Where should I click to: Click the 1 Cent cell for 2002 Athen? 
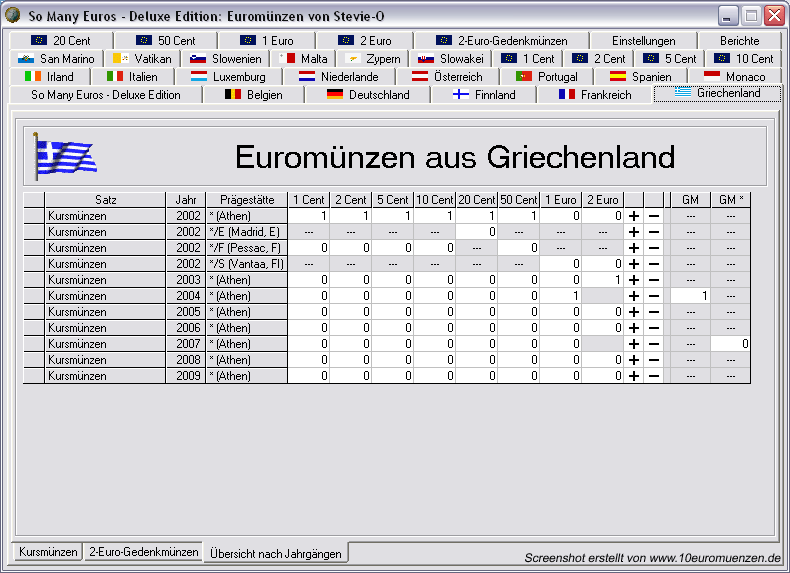[309, 216]
